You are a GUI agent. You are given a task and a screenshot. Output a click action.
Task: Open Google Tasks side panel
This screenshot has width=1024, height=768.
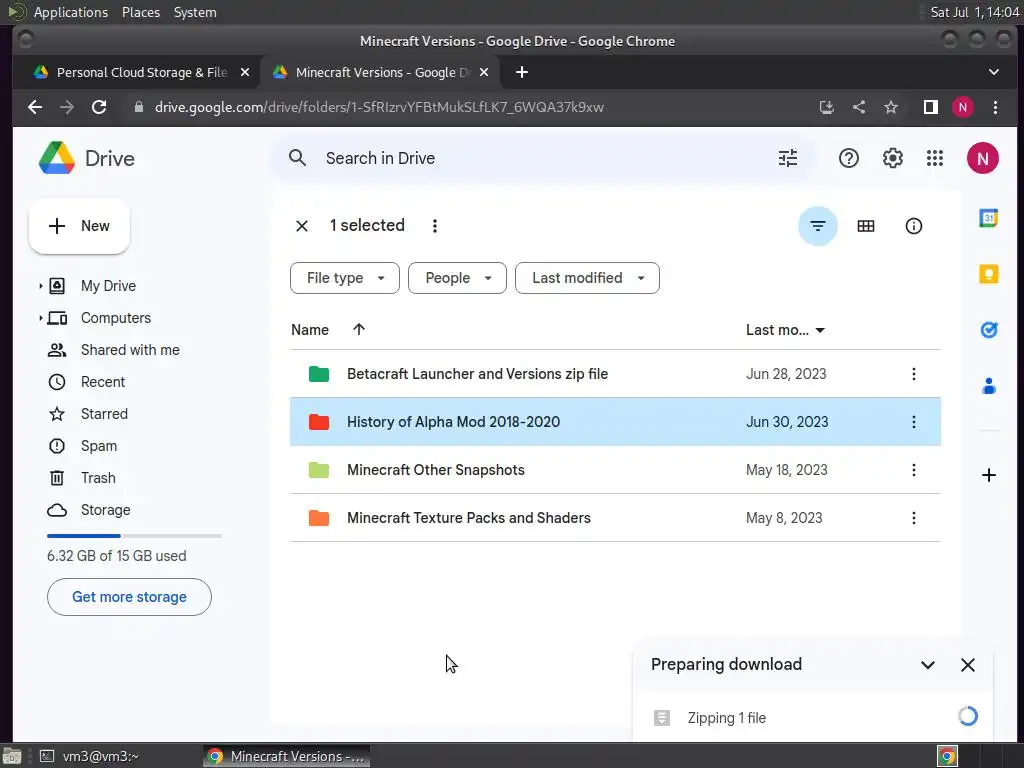989,330
